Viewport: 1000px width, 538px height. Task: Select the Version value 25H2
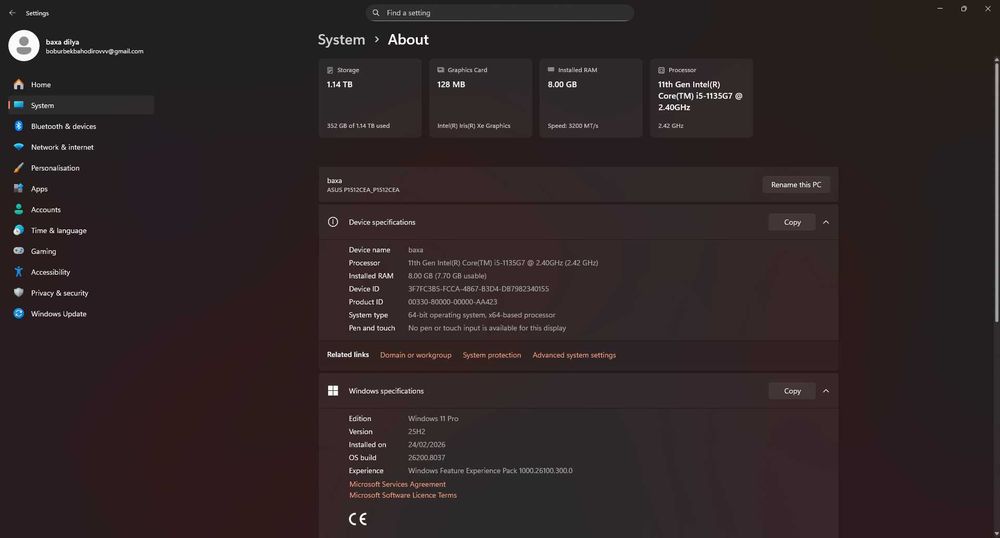click(x=416, y=432)
